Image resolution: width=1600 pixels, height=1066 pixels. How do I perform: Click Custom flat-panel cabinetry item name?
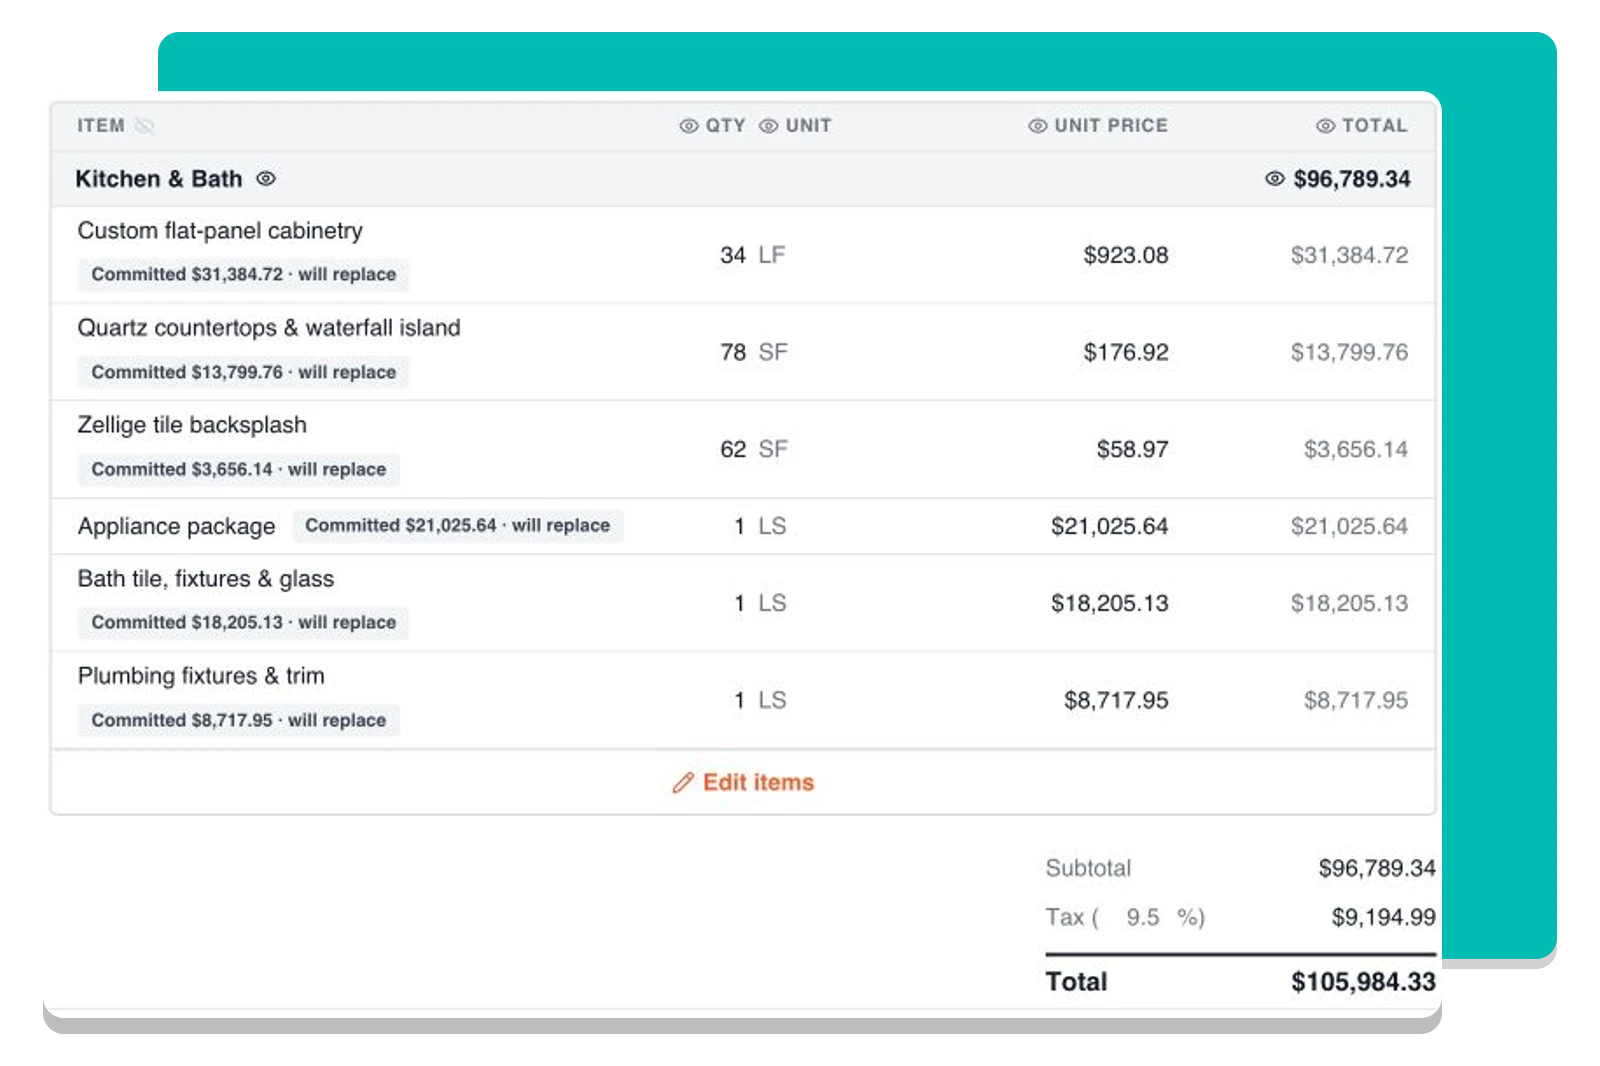click(220, 231)
